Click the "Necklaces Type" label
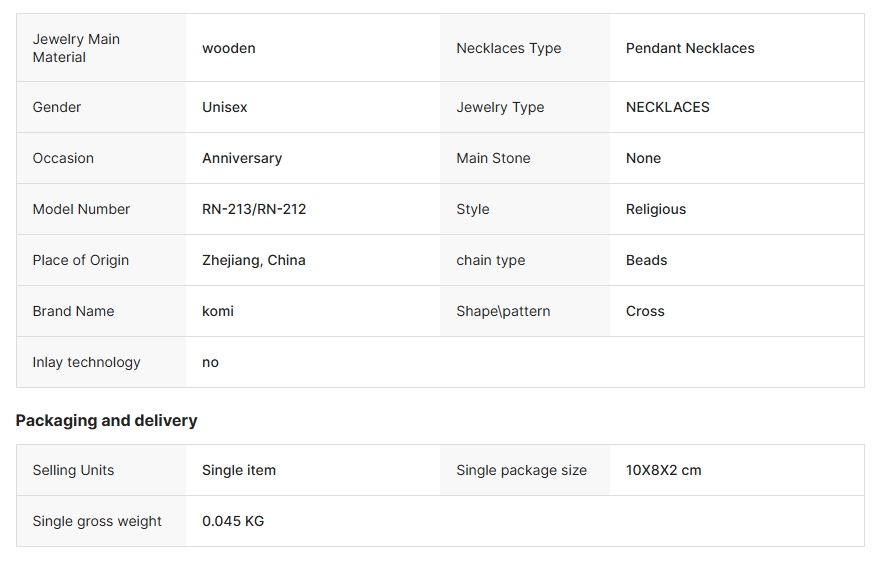 click(x=508, y=48)
